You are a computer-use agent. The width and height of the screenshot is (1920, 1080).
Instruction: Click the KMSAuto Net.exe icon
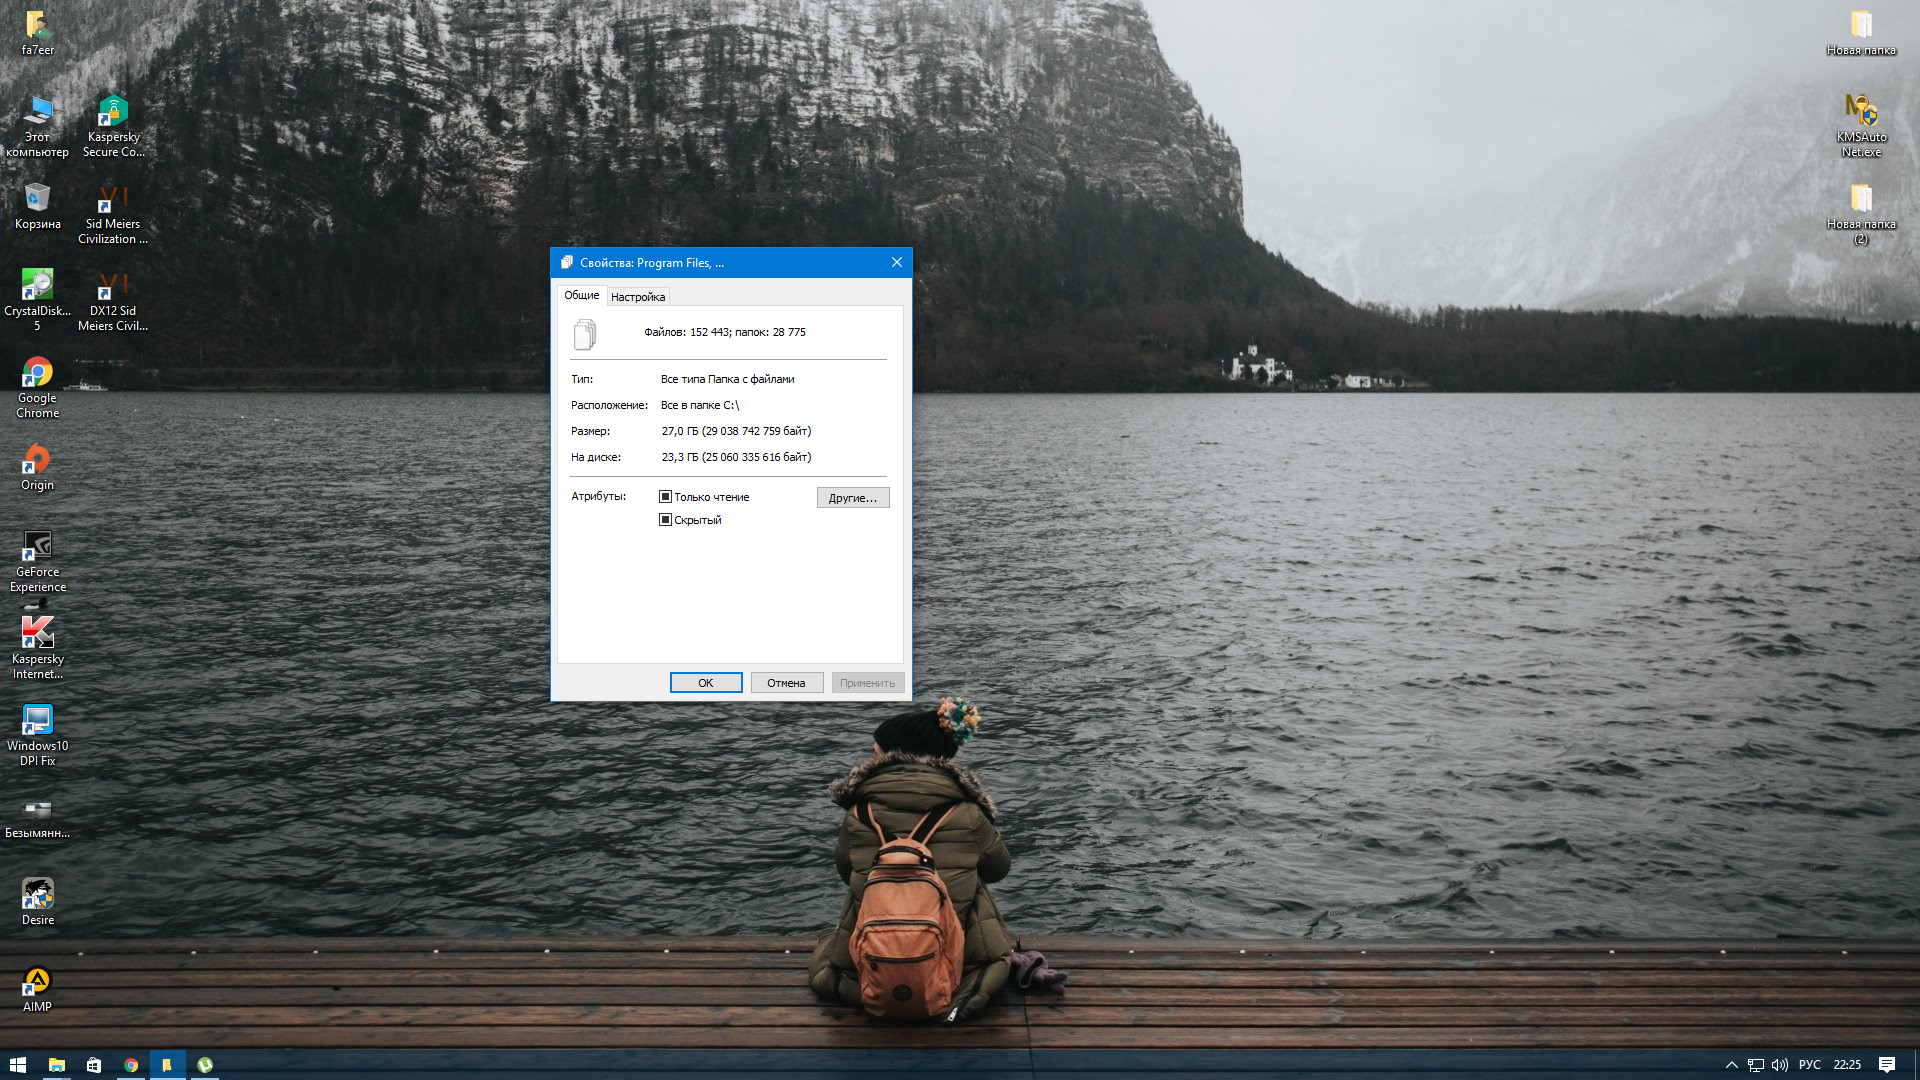(1861, 111)
